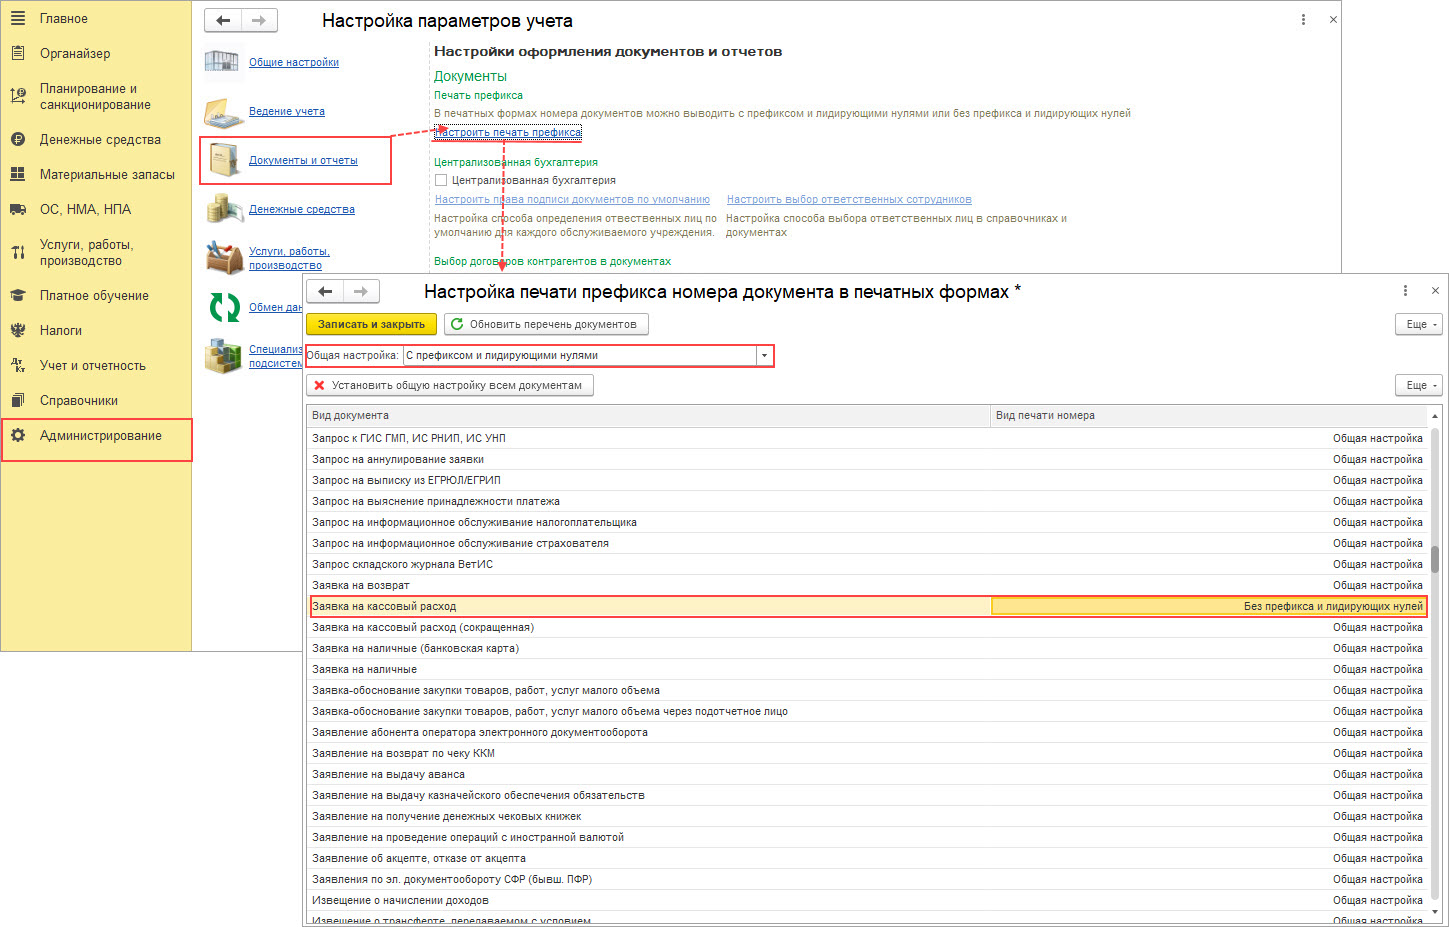Click Администрирование gear icon
The width and height of the screenshot is (1449, 927).
tap(17, 435)
